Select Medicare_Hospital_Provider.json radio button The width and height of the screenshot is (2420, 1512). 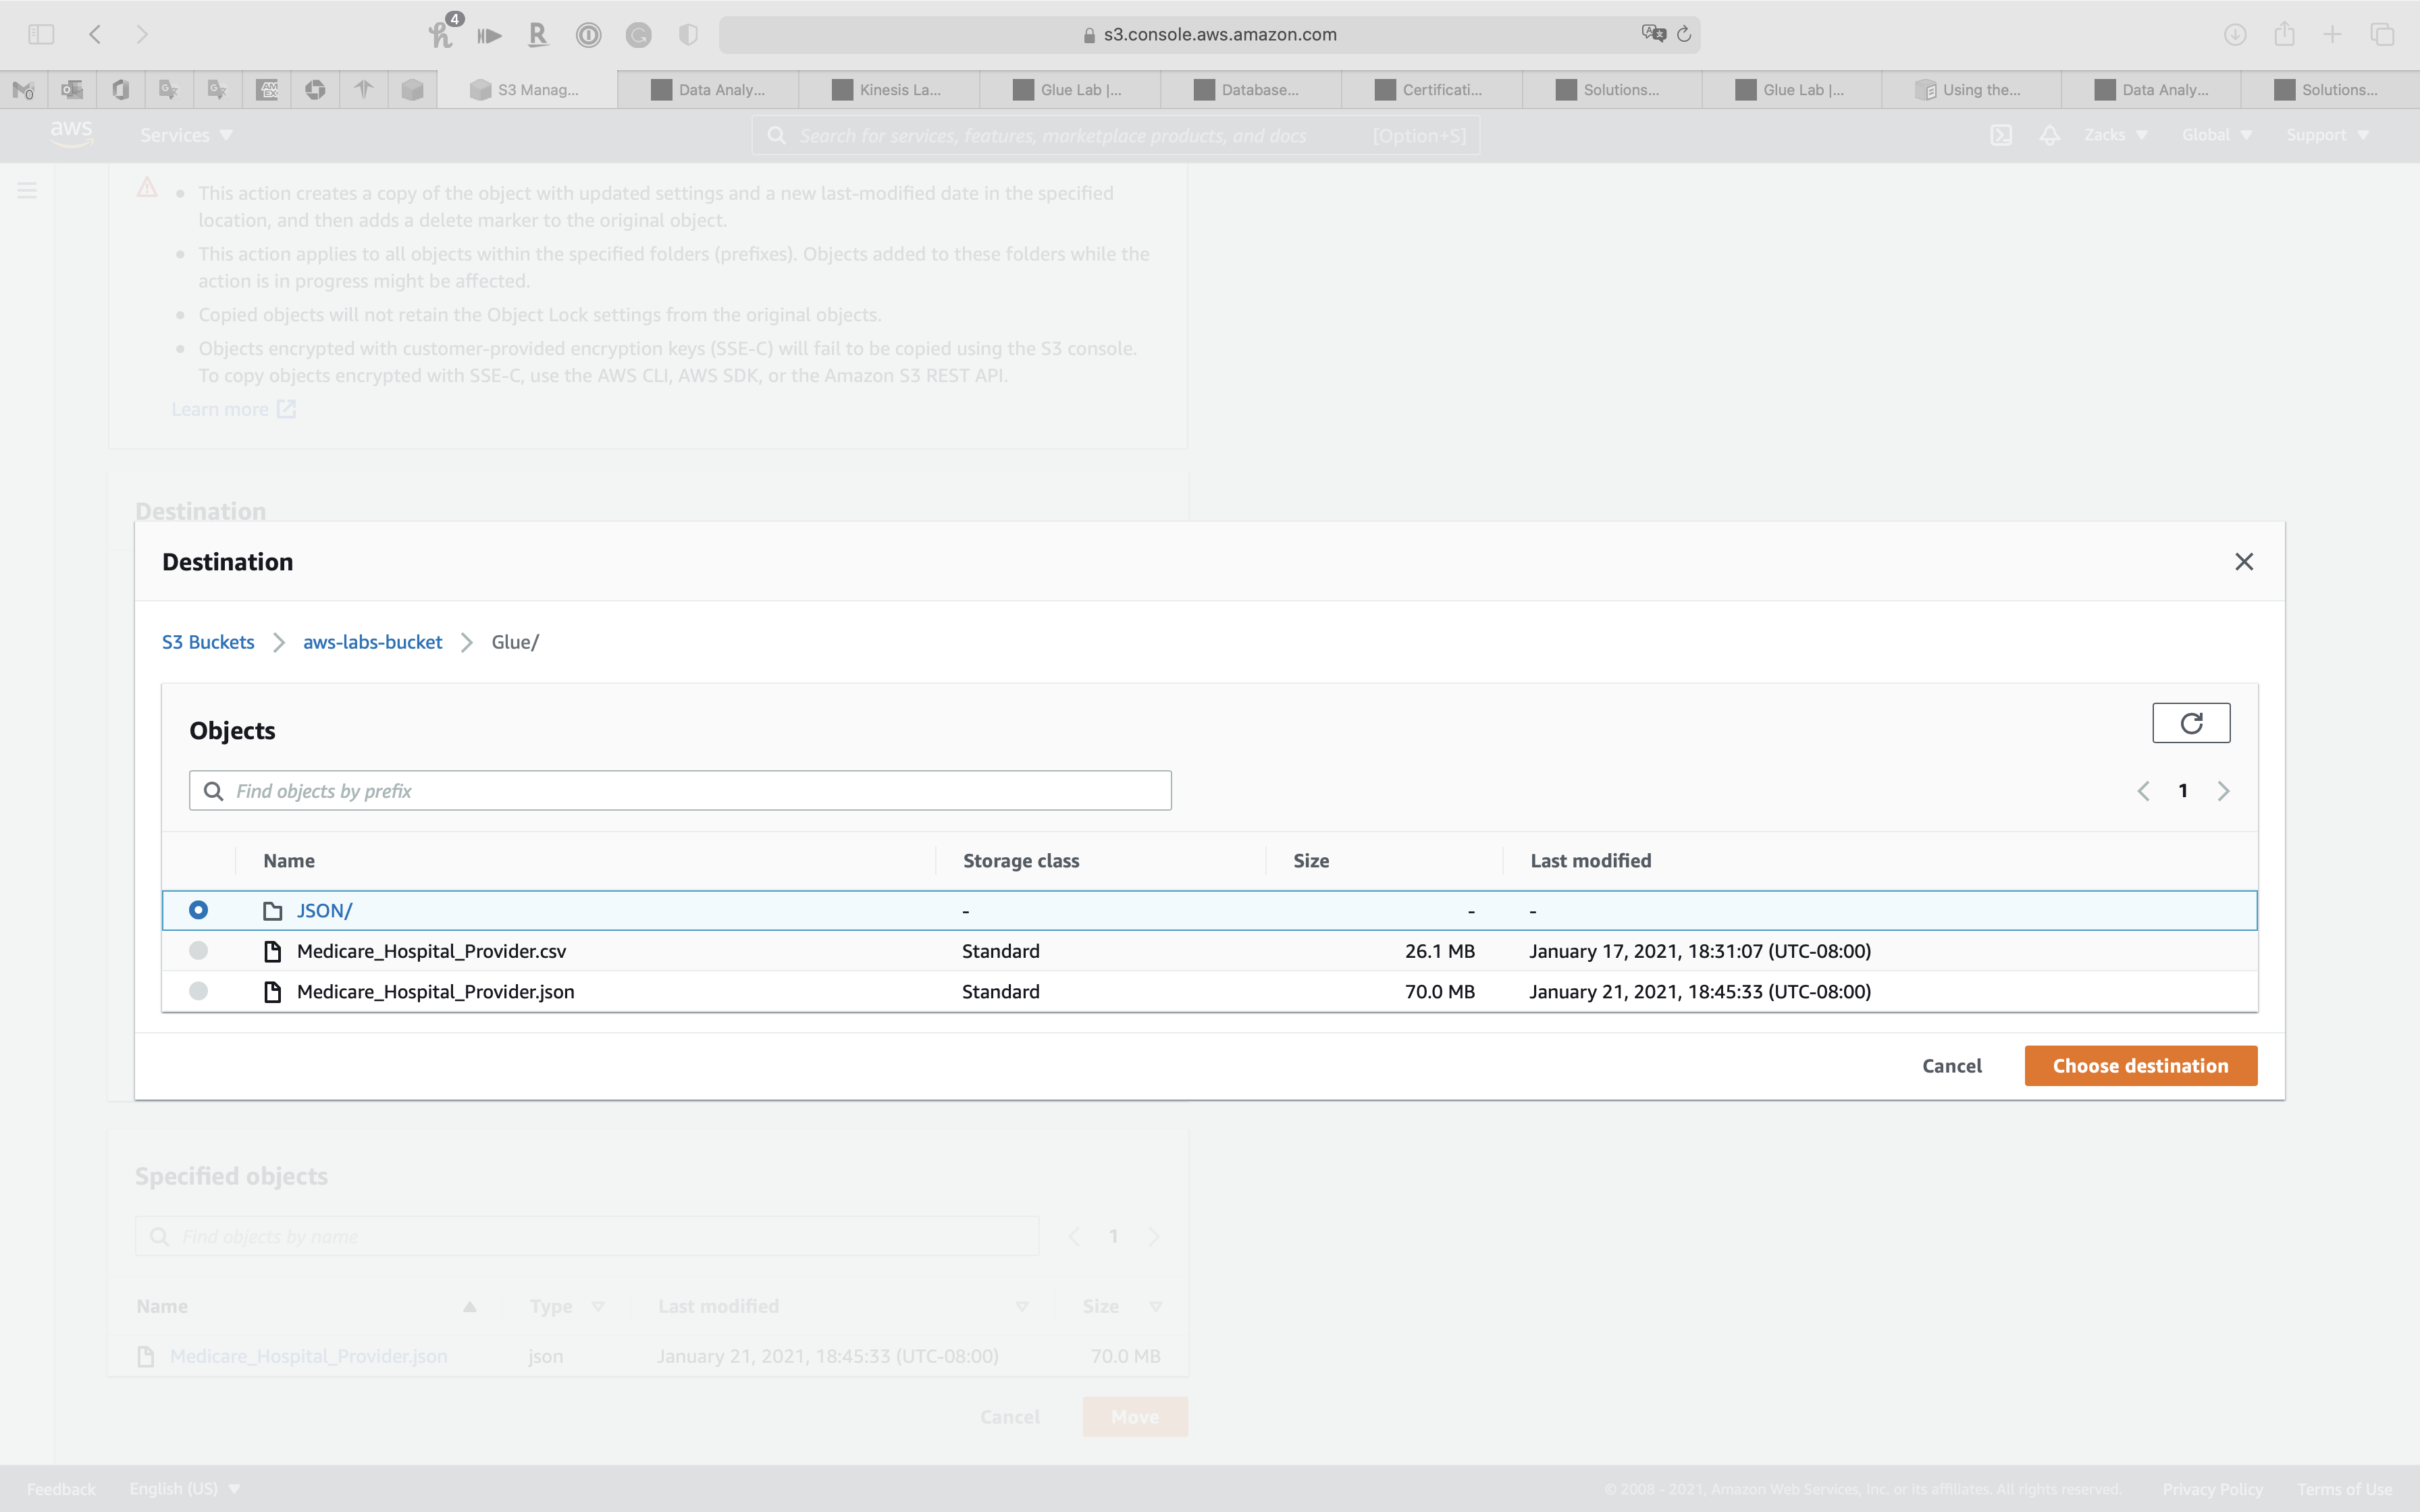click(198, 991)
